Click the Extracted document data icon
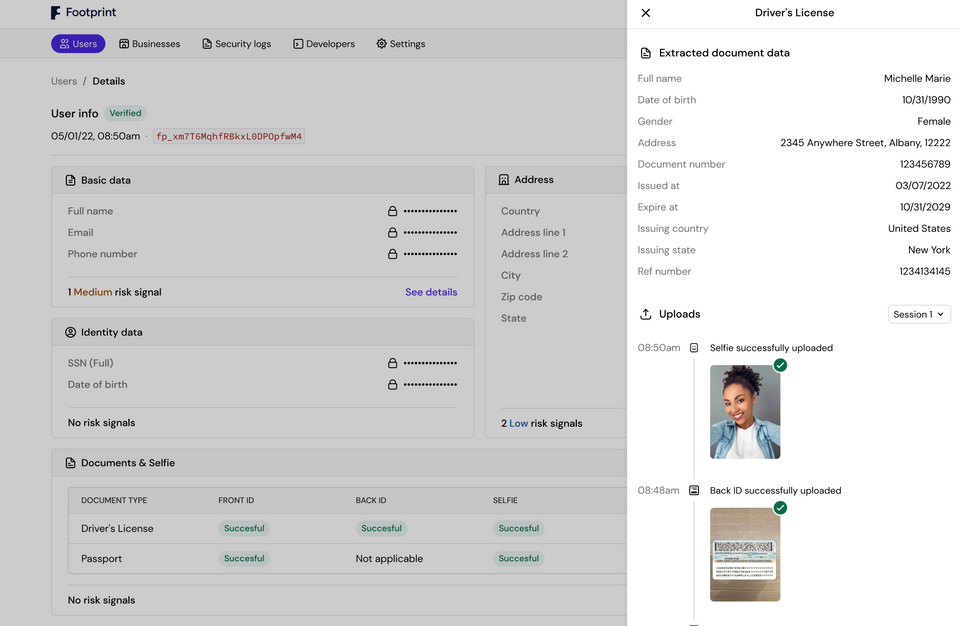Viewport: 960px width, 626px height. click(646, 53)
